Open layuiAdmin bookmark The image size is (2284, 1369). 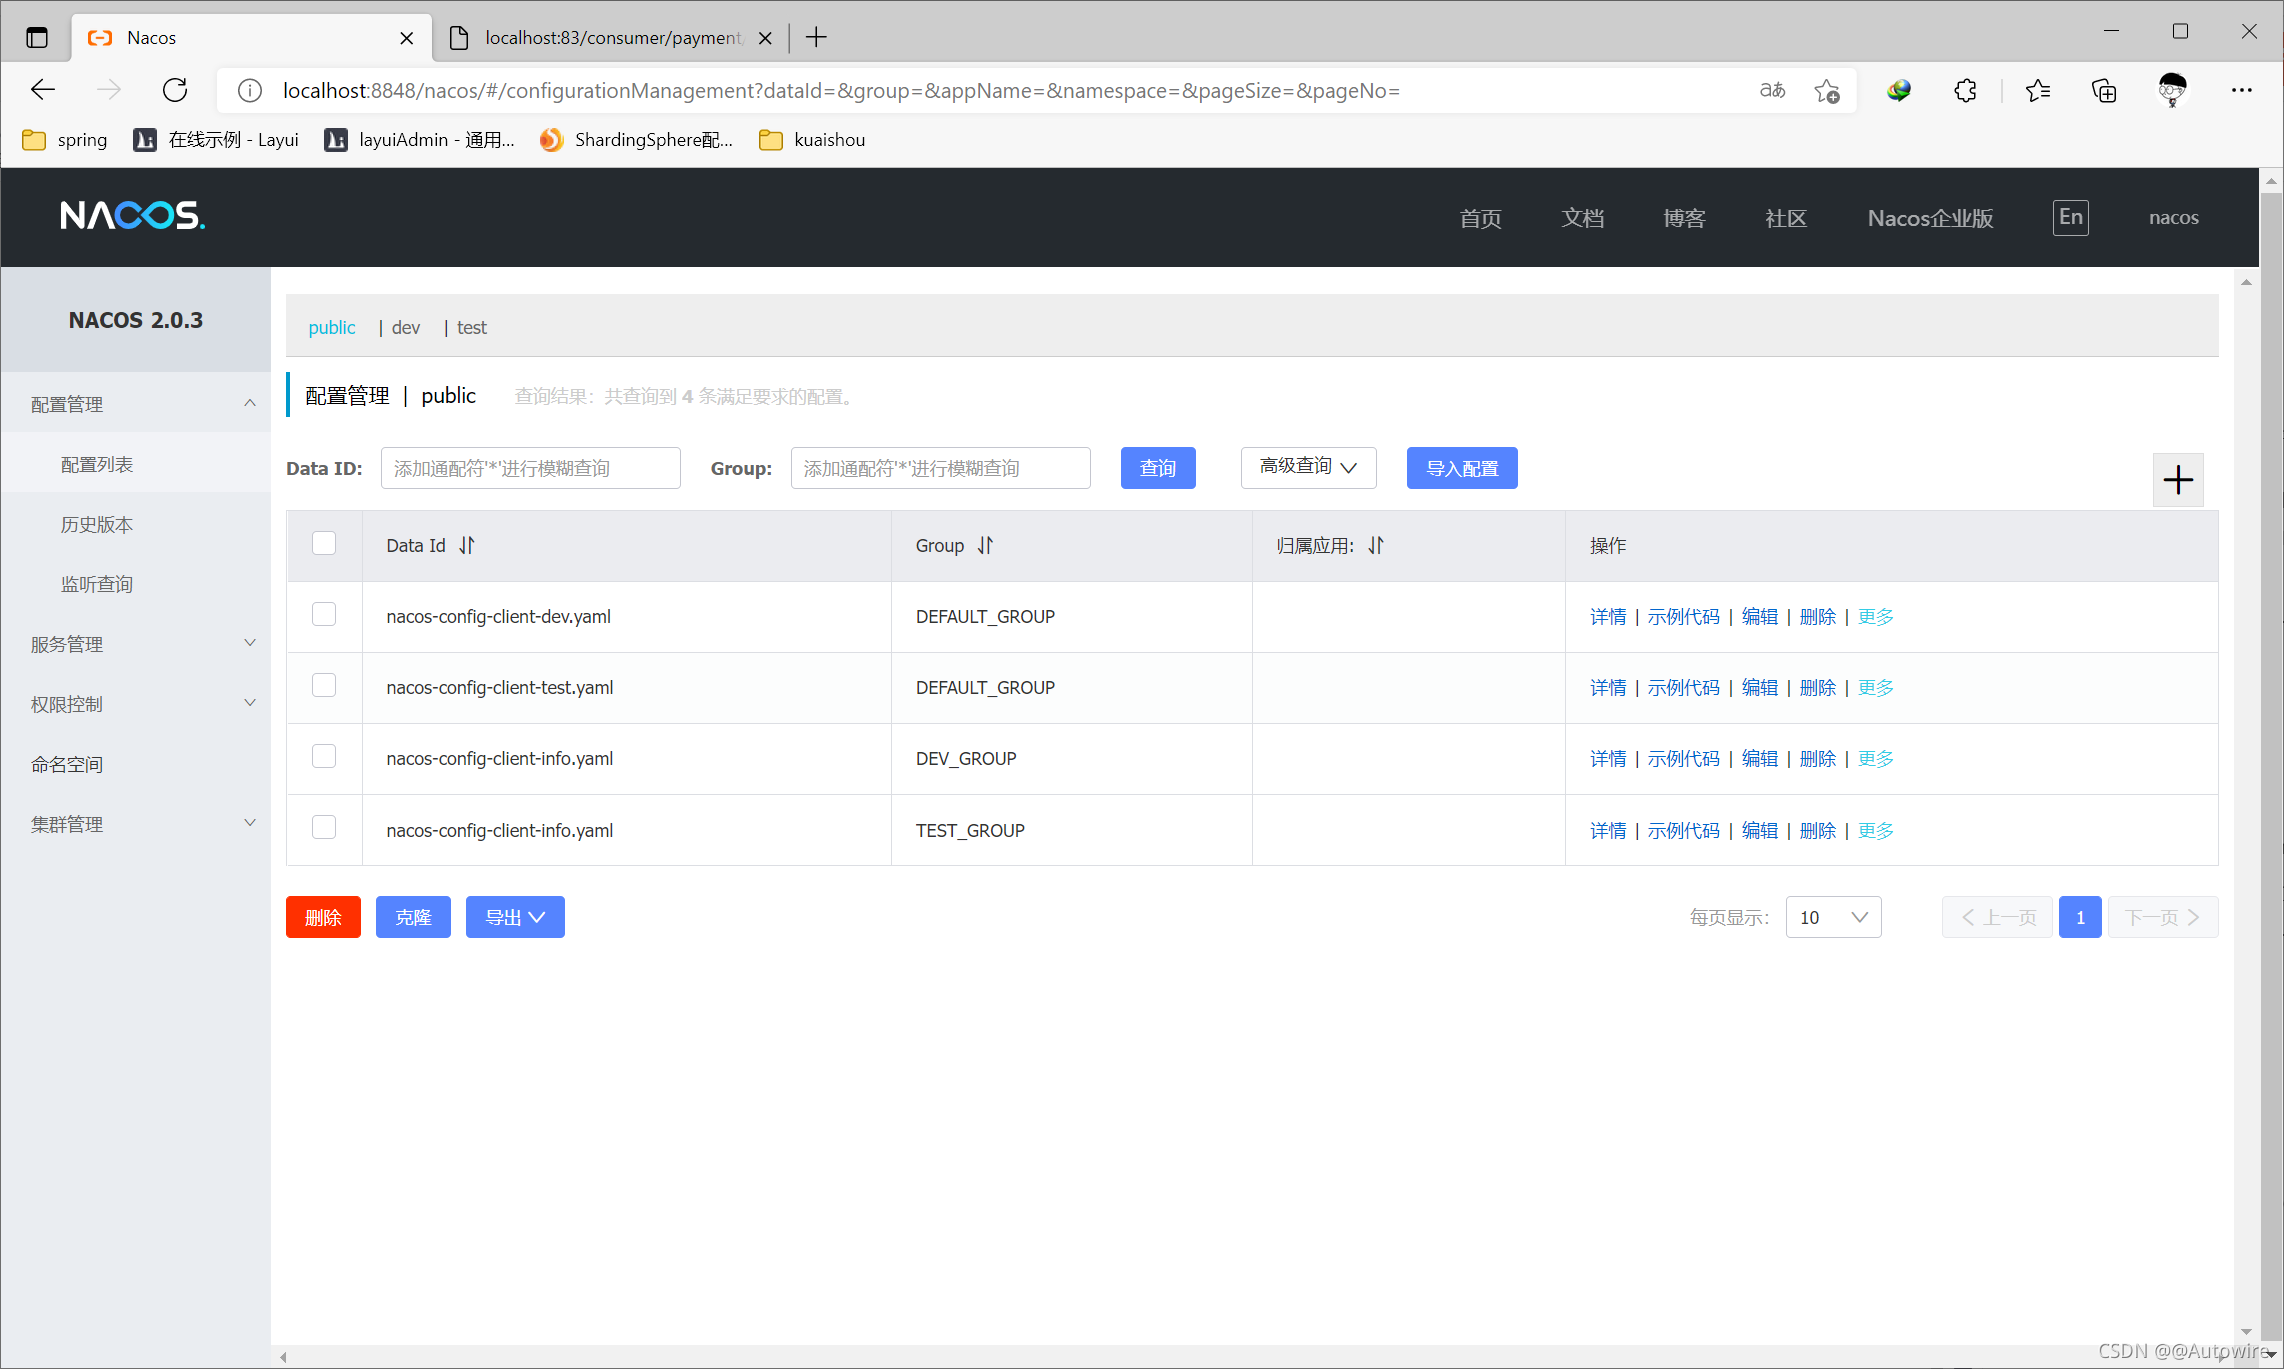[420, 140]
